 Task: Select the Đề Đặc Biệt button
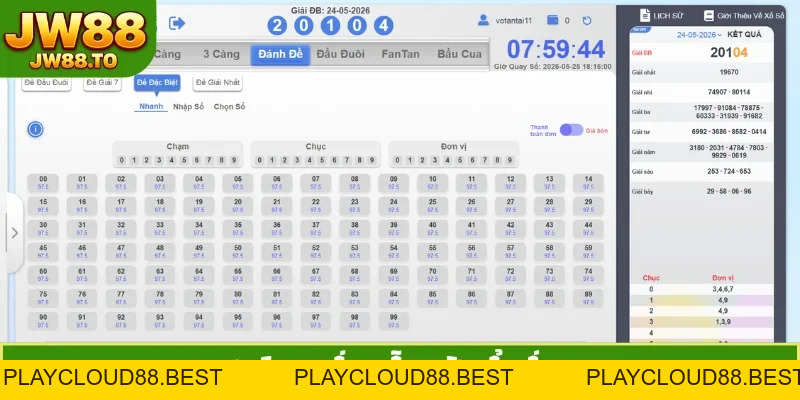[157, 83]
